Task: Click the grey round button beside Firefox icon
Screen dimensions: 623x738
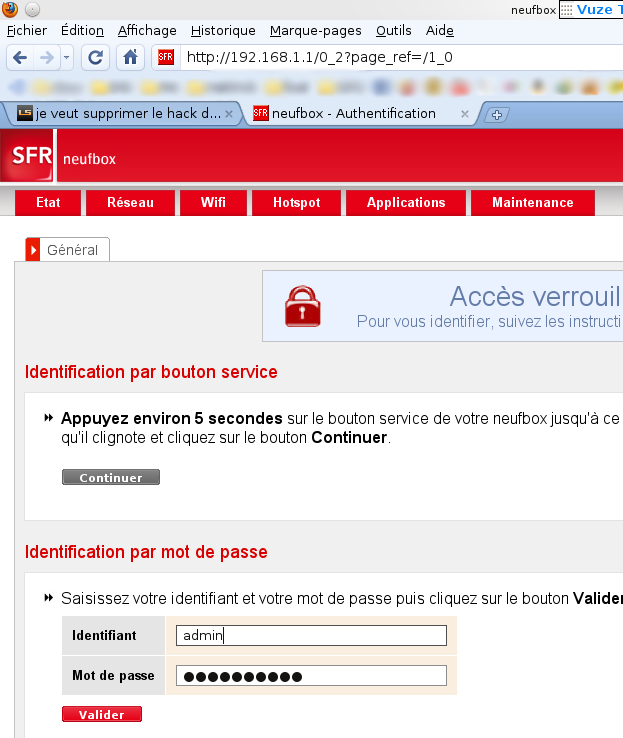Action: (x=32, y=9)
